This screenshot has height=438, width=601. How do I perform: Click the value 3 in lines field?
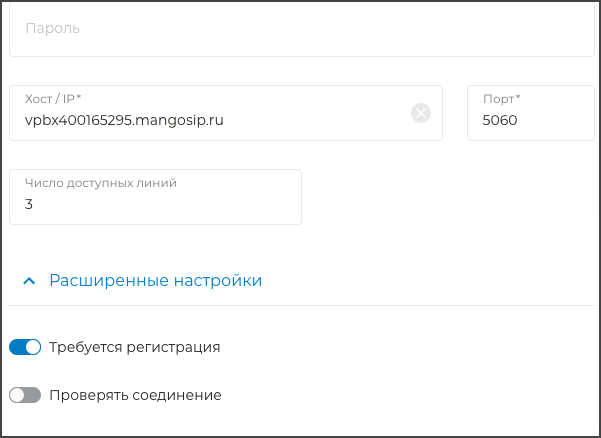pos(29,204)
